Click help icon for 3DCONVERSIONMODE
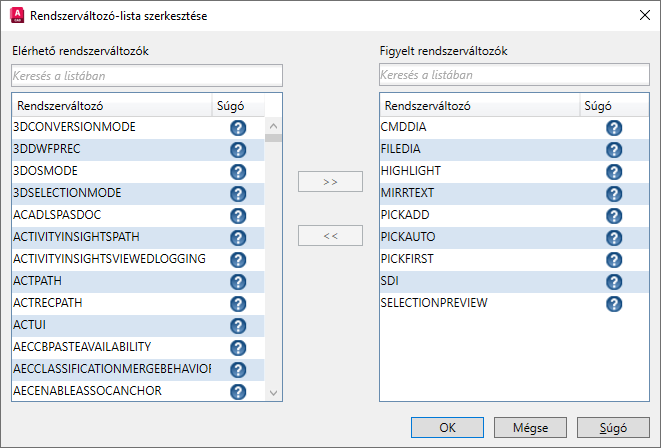Screen dimensions: 661x448 coord(238,128)
